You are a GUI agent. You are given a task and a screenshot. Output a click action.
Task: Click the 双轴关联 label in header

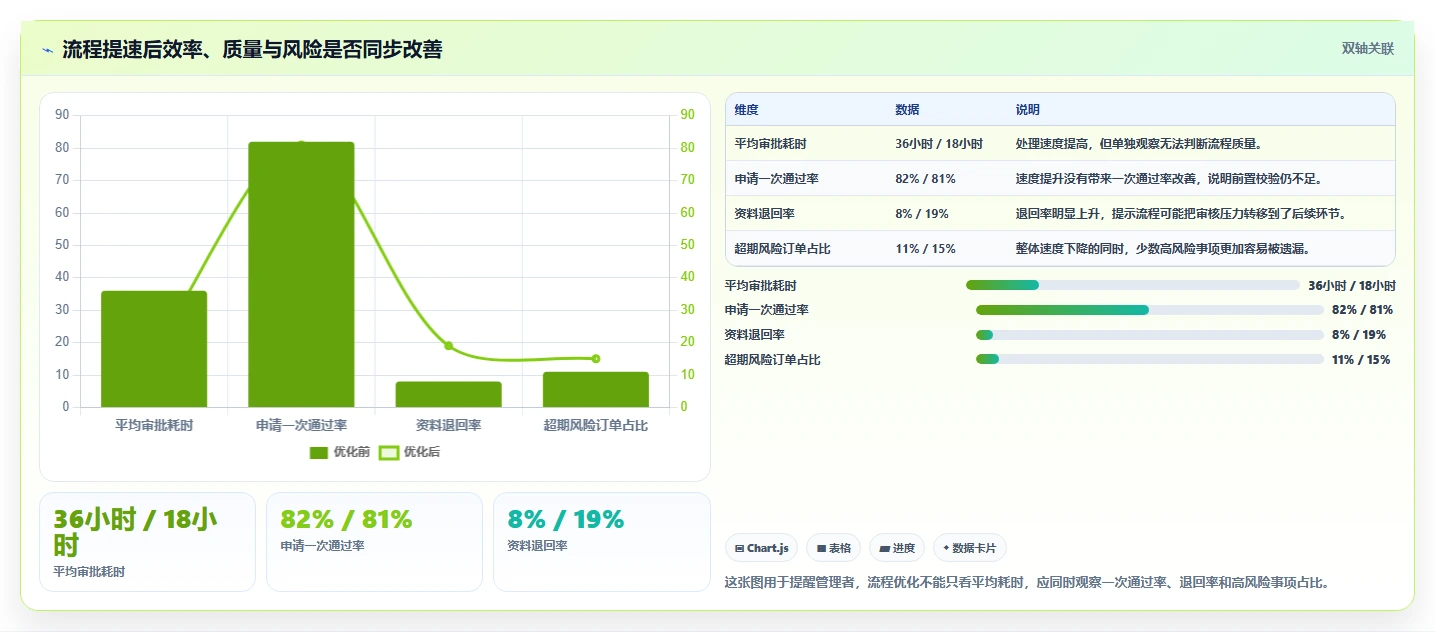click(1368, 48)
